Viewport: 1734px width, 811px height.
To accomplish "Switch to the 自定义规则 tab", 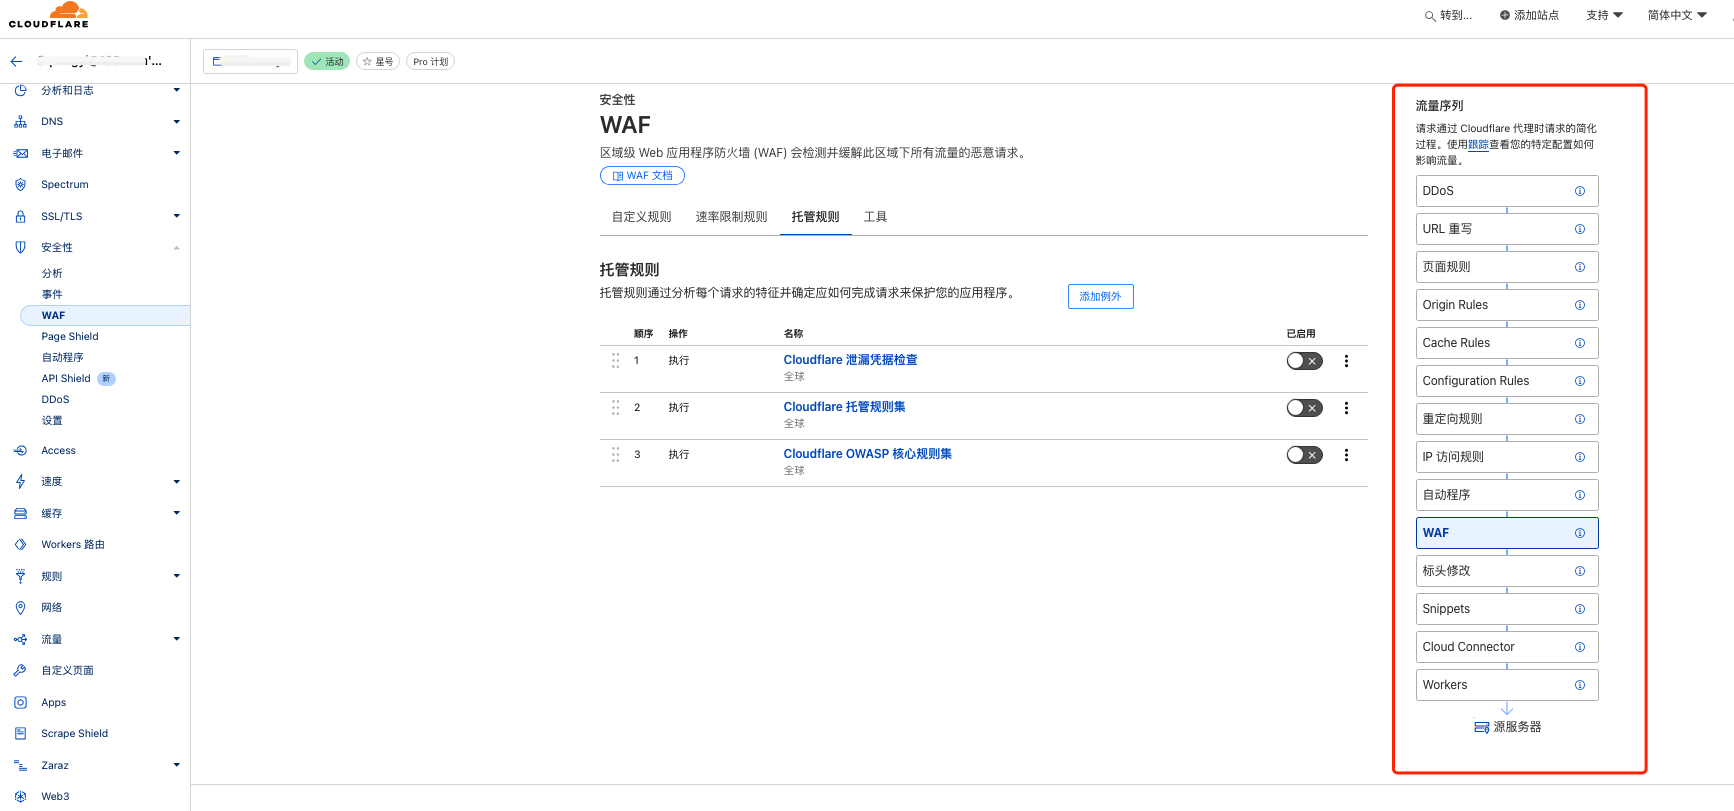I will pos(641,217).
